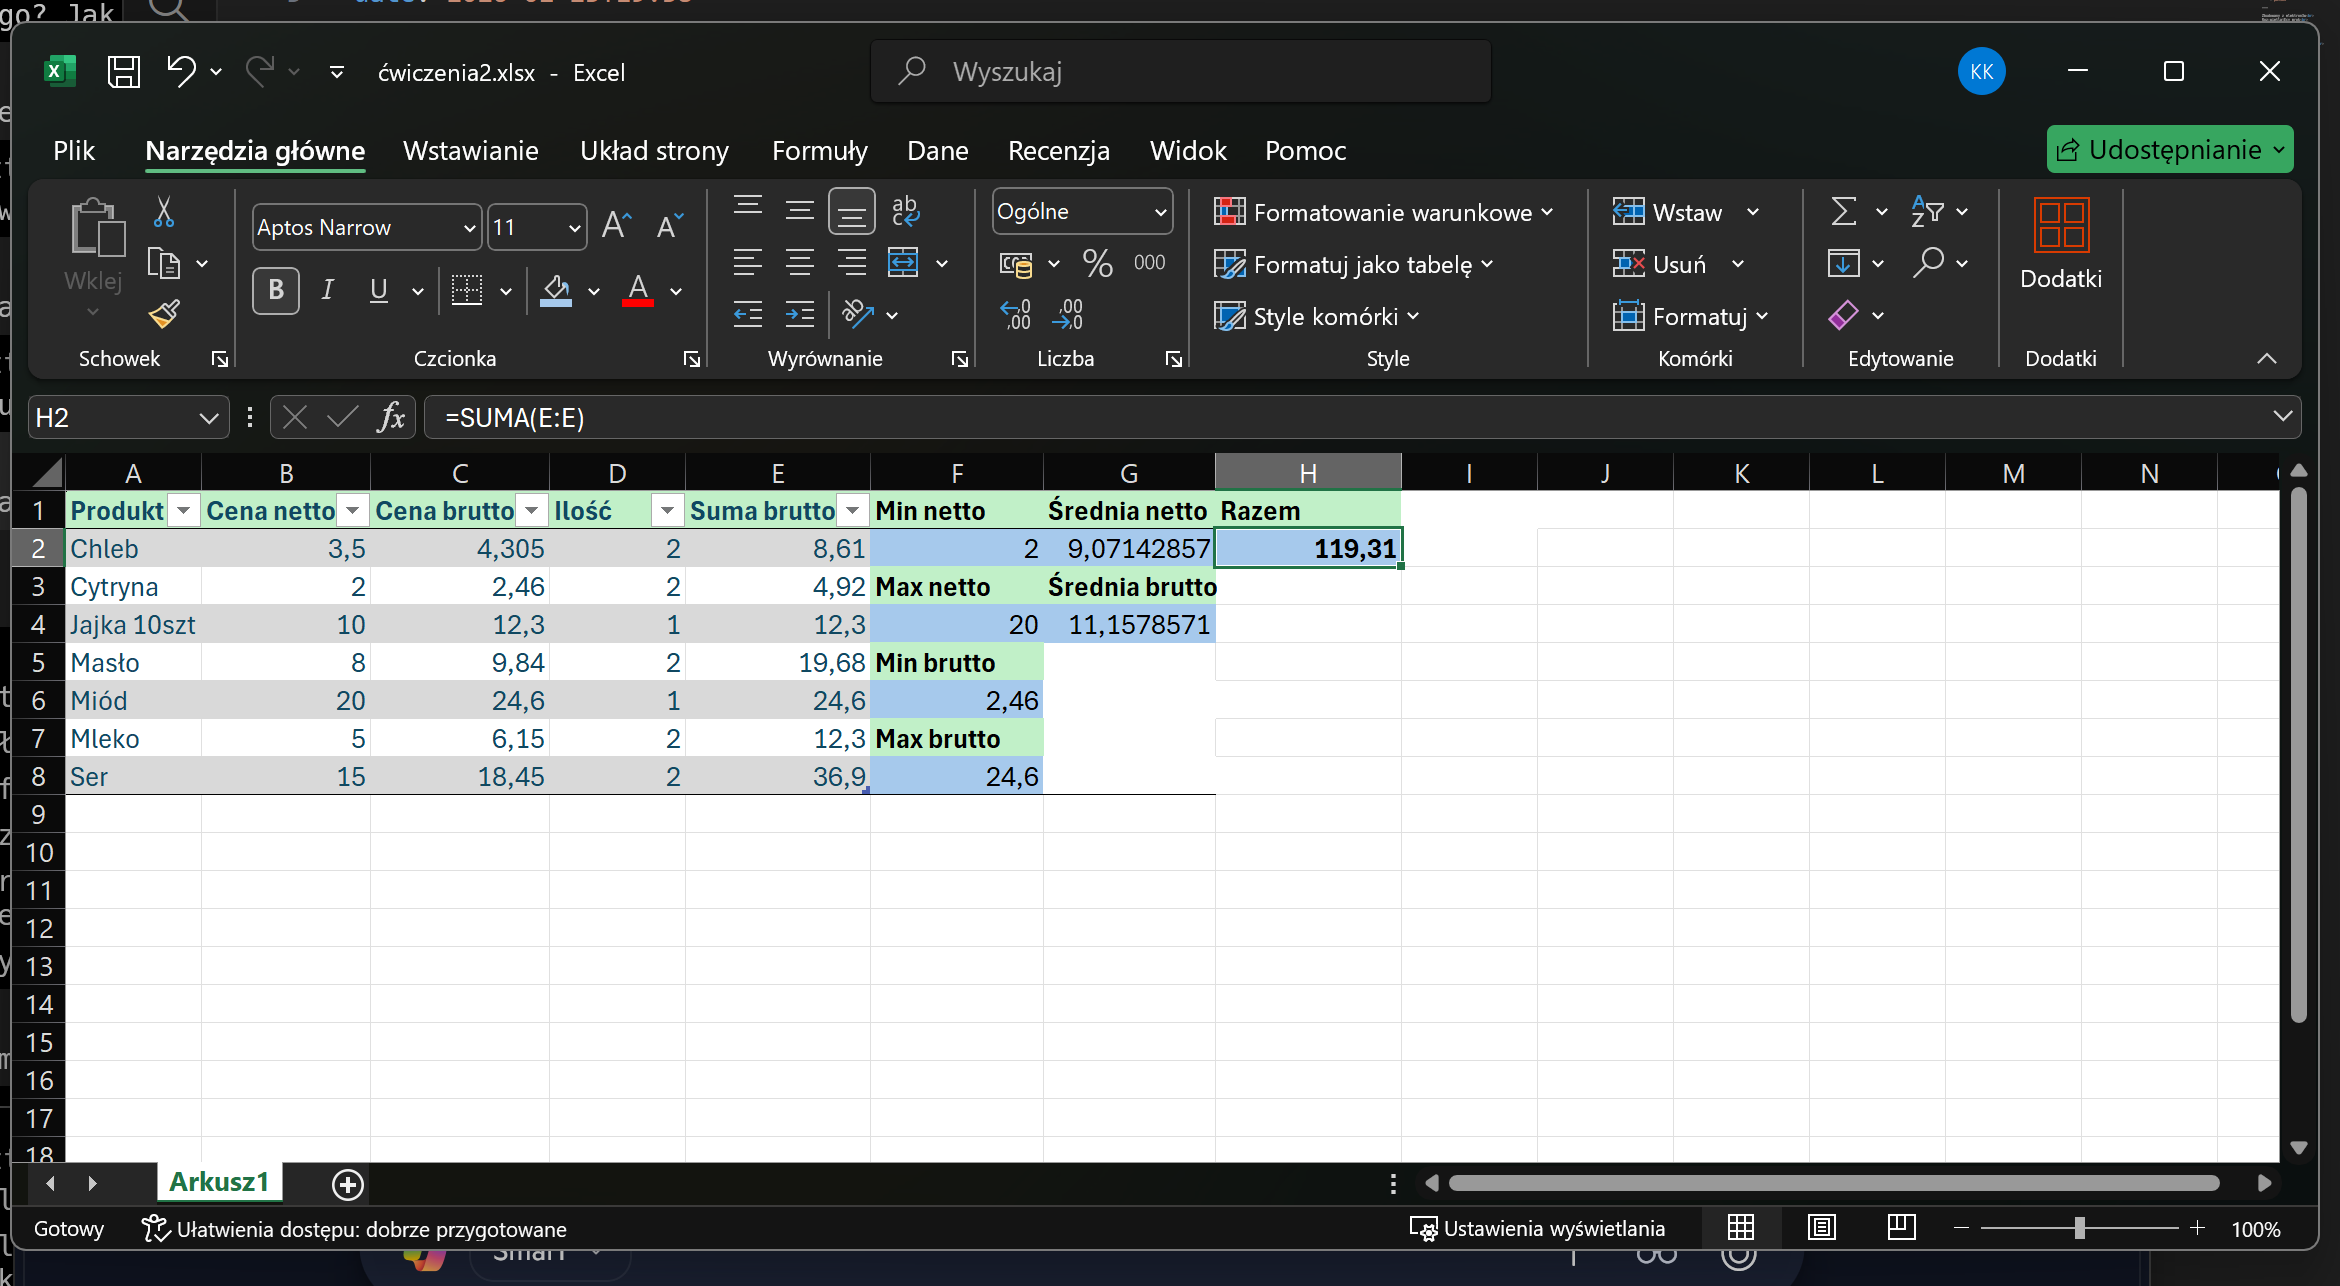Click the Cut scissors icon
Viewport: 2340px width, 1286px height.
(x=164, y=212)
